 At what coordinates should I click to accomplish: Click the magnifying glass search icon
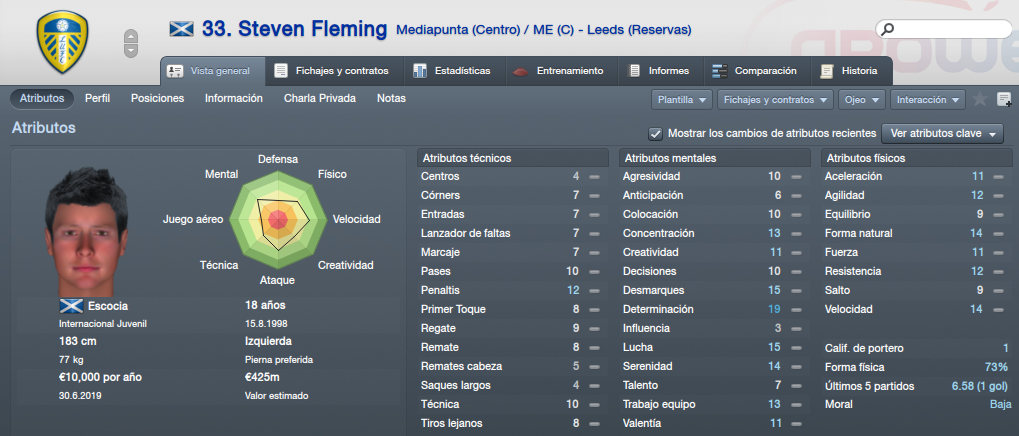click(887, 29)
